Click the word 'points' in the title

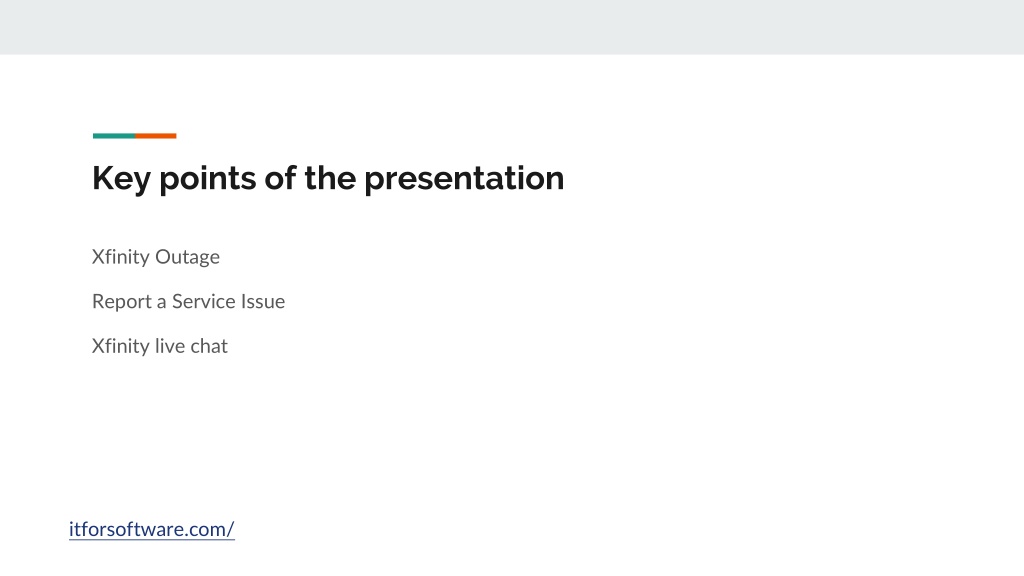(x=208, y=178)
